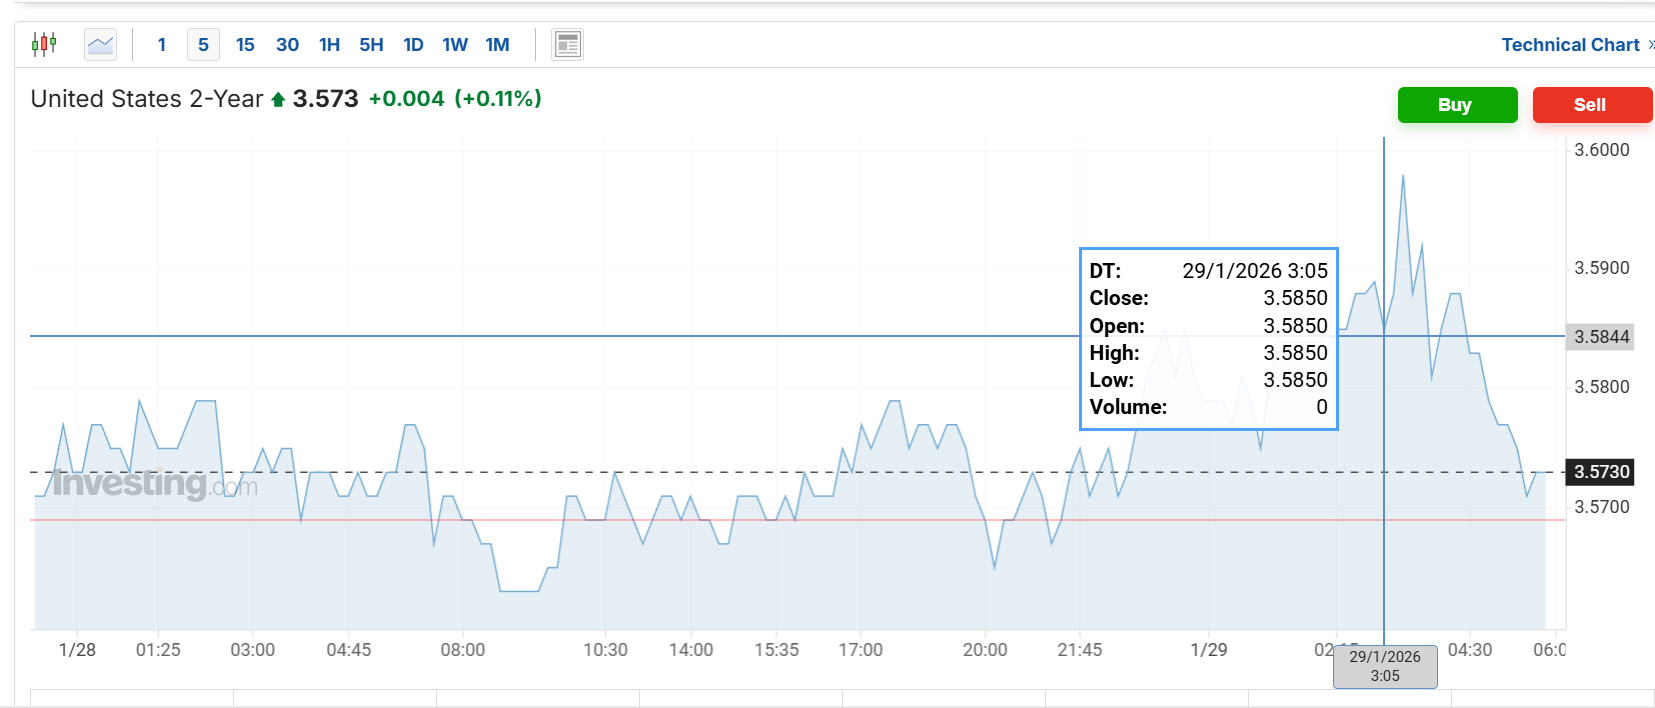The height and width of the screenshot is (708, 1655).
Task: Select the 5 minute interval
Action: coord(203,45)
